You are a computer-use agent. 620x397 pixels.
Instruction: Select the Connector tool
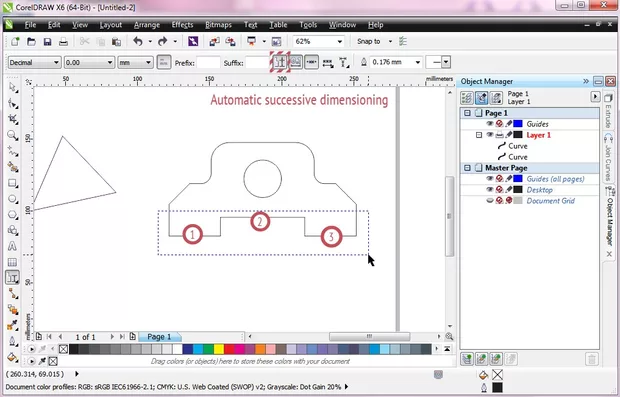(13, 294)
